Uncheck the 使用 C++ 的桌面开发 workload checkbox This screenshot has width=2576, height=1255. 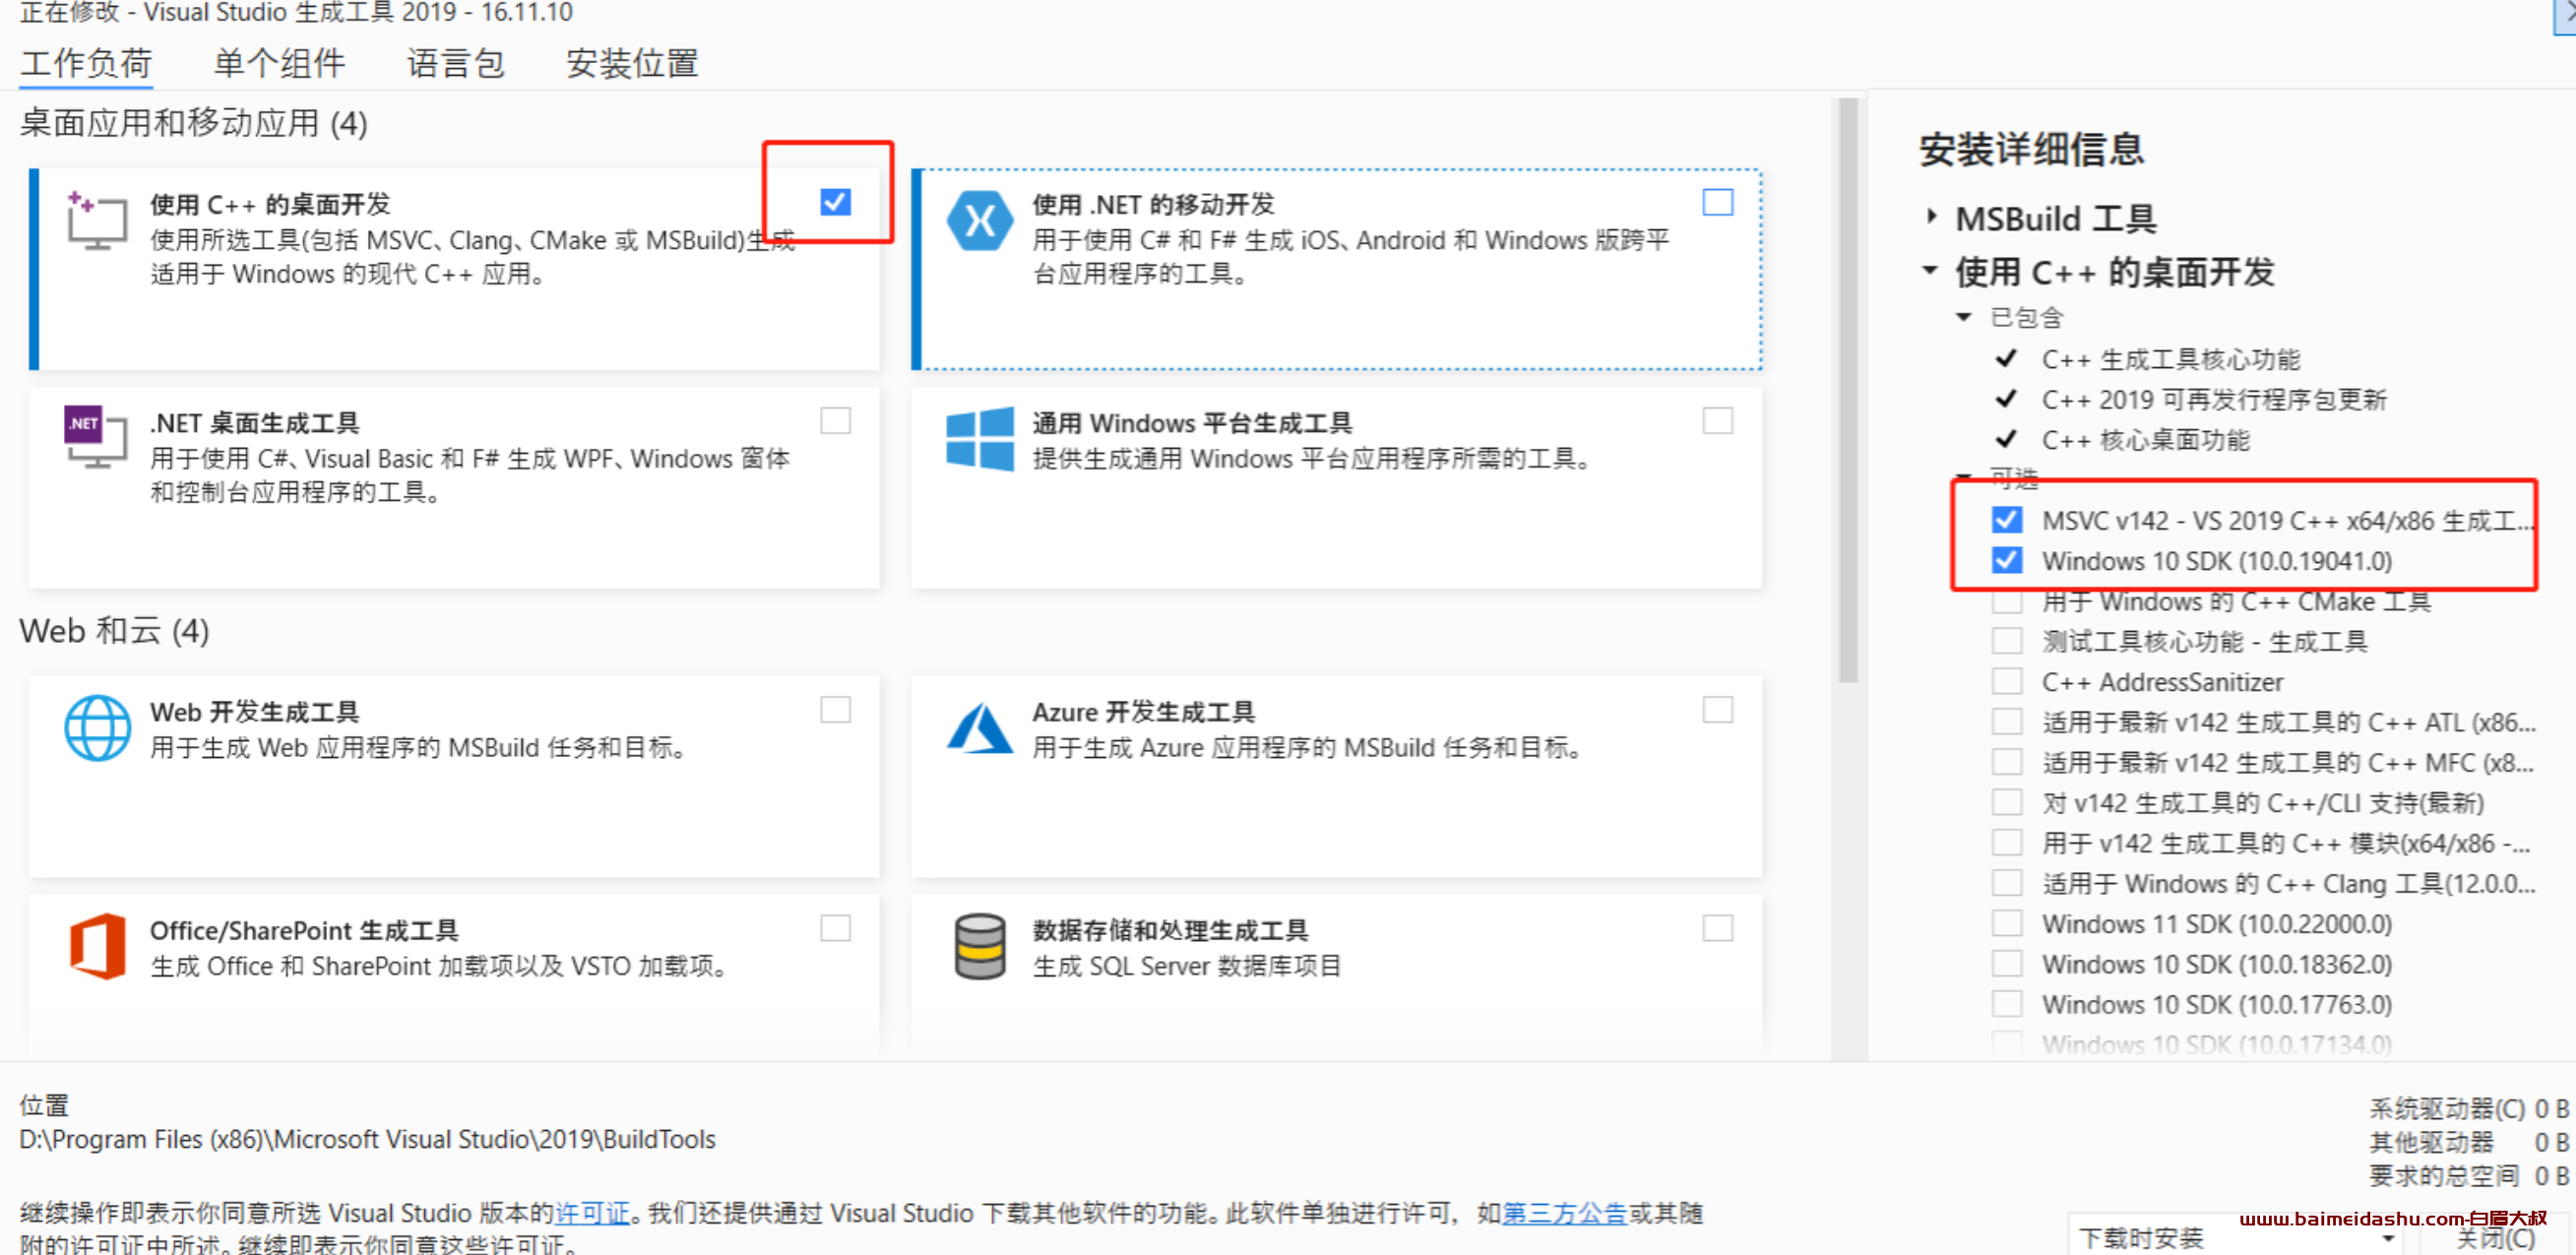[835, 202]
